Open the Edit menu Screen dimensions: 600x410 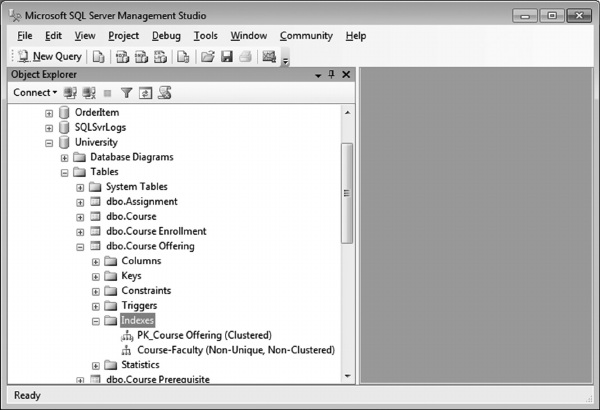(x=53, y=36)
